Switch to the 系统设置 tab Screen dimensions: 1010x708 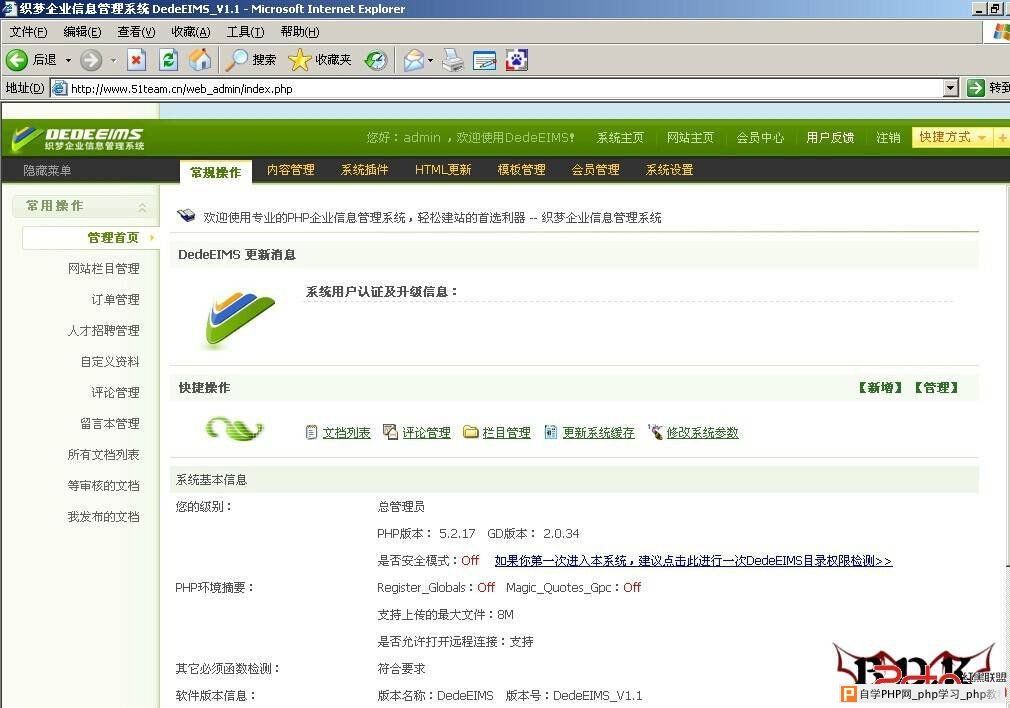point(669,170)
